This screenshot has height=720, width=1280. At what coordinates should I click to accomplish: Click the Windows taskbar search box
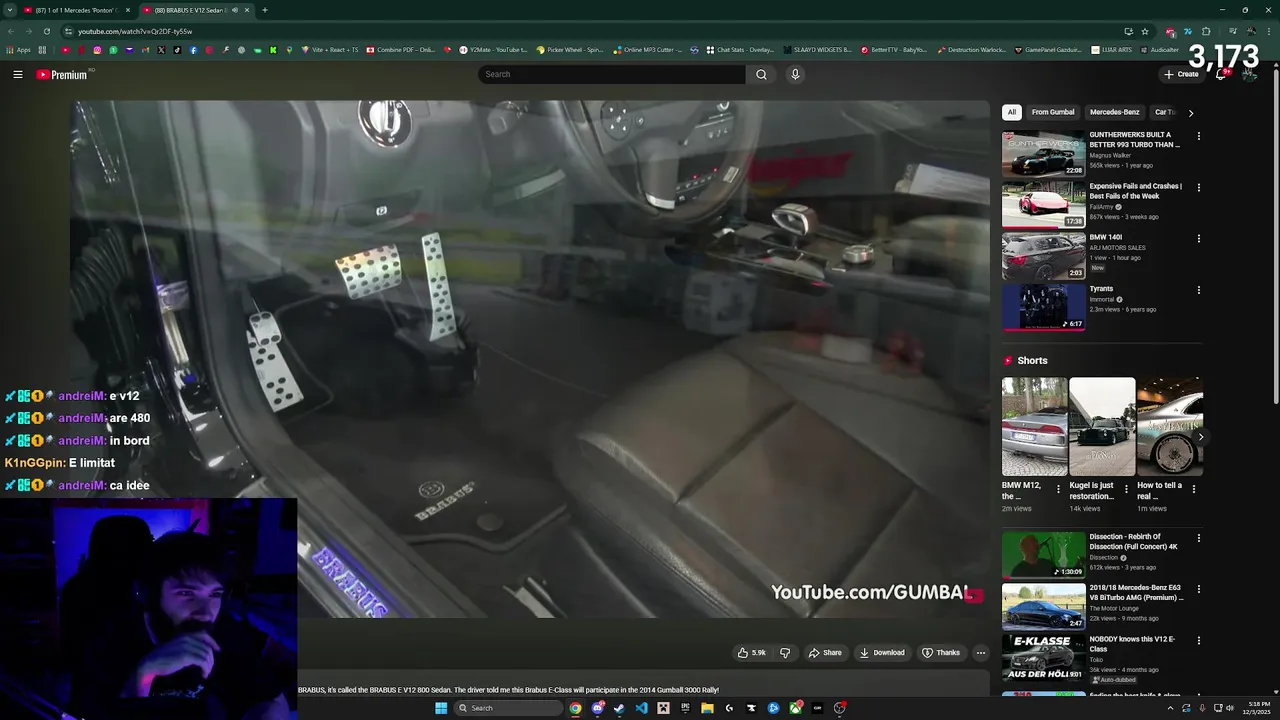point(508,708)
